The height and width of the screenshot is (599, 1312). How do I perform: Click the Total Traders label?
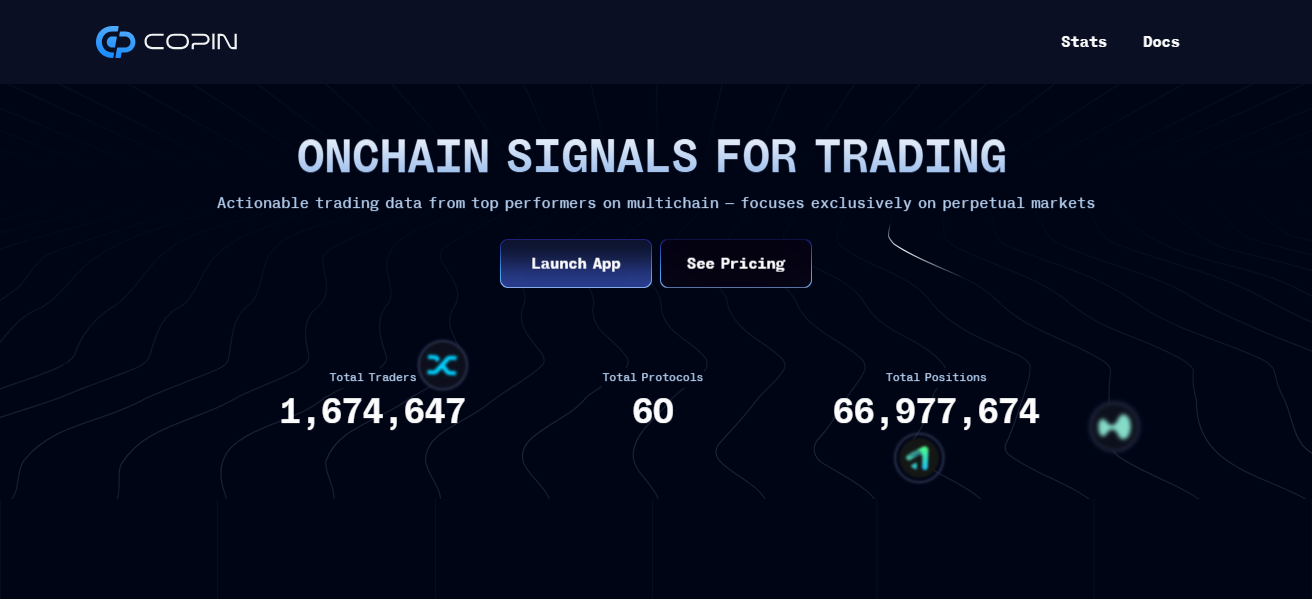tap(372, 377)
